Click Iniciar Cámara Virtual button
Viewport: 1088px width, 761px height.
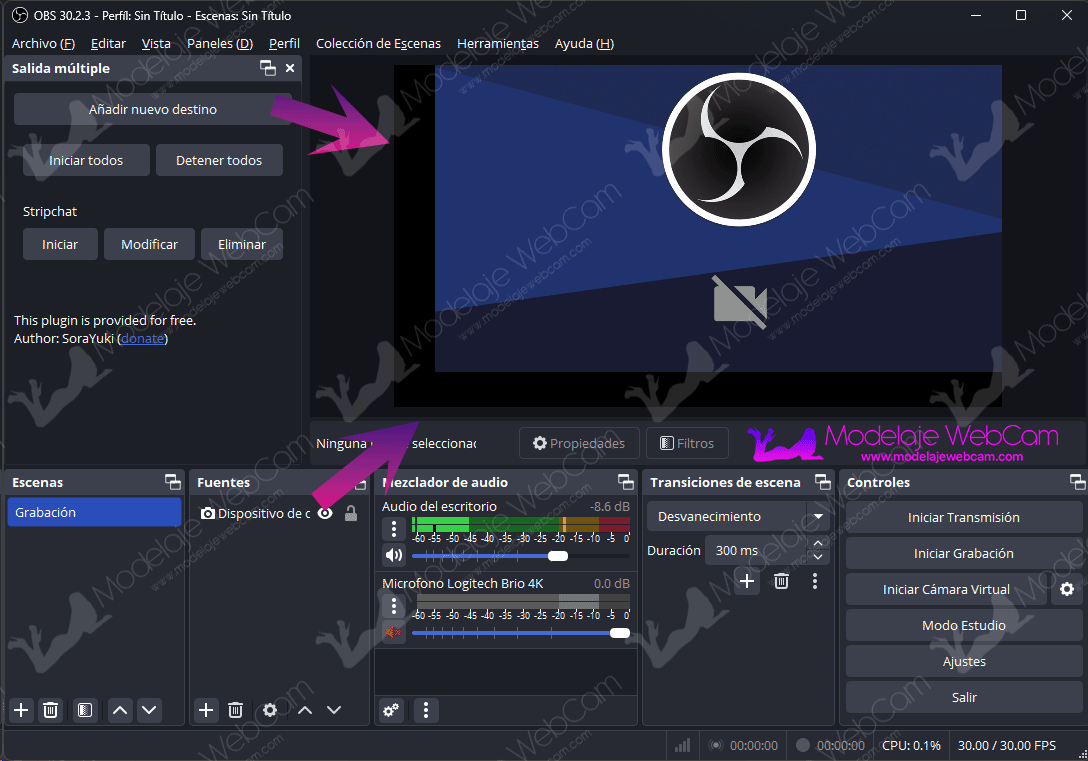click(946, 590)
